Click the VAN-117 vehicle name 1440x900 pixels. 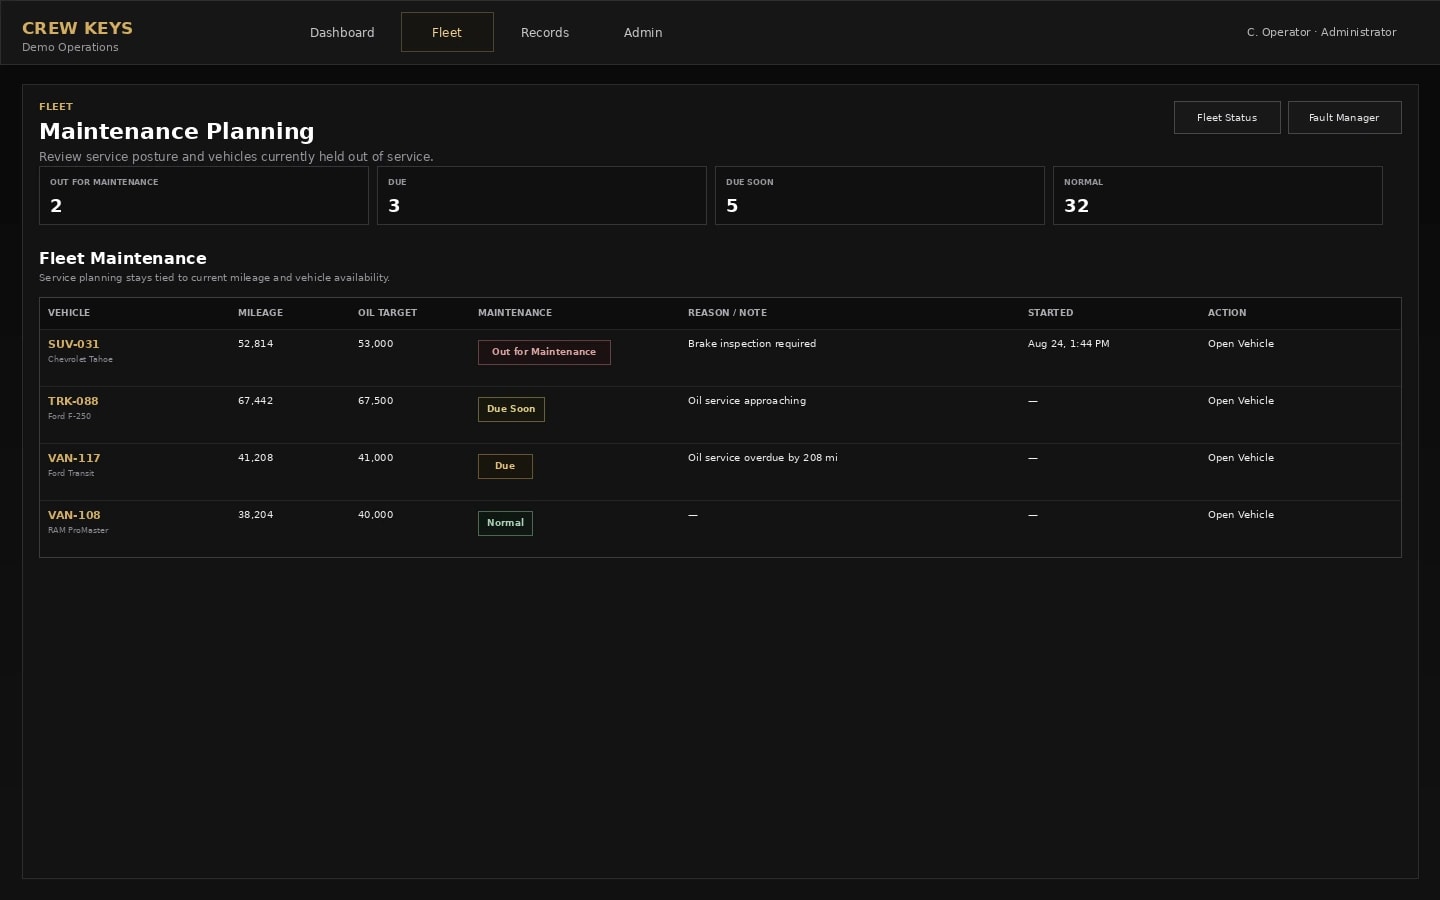point(74,458)
